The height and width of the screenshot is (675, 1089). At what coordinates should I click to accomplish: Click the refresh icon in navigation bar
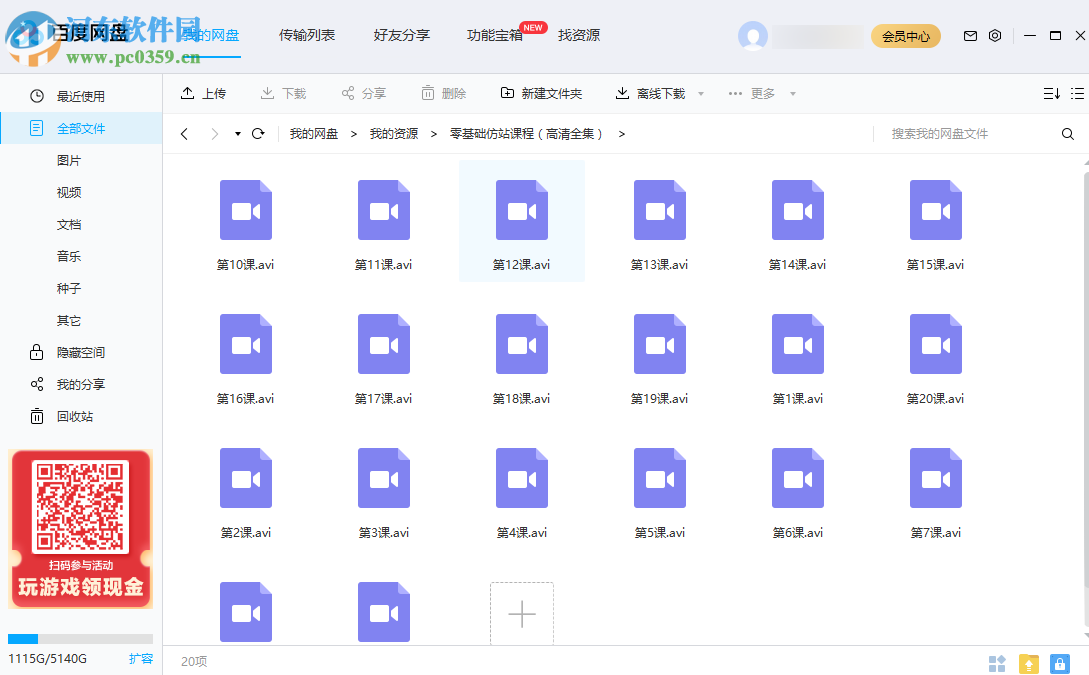click(x=258, y=133)
